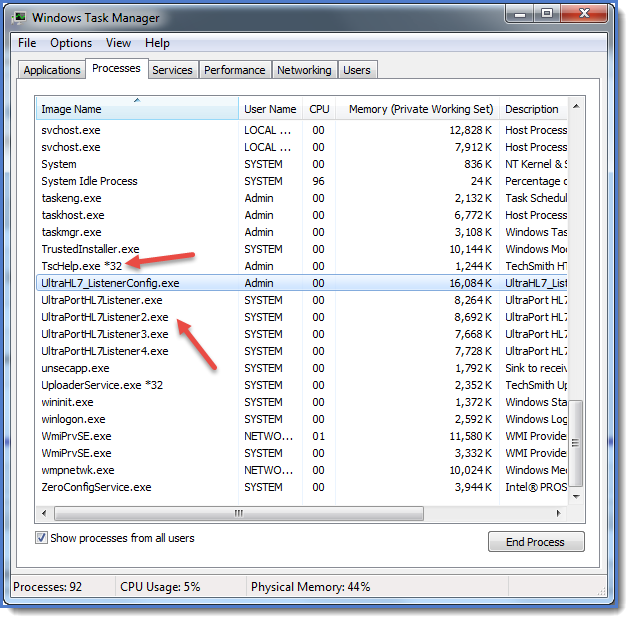This screenshot has height=623, width=633.
Task: Click the End Process button
Action: pos(536,541)
